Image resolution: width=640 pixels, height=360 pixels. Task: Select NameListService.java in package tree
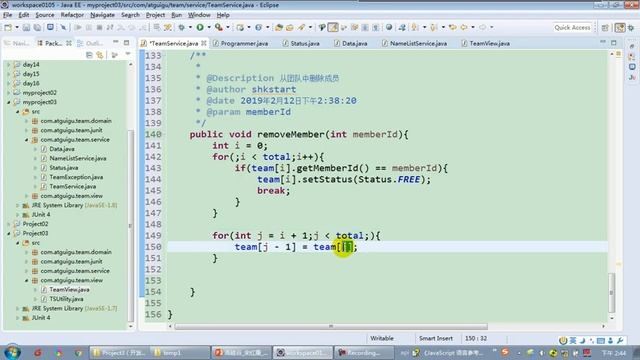[78, 158]
